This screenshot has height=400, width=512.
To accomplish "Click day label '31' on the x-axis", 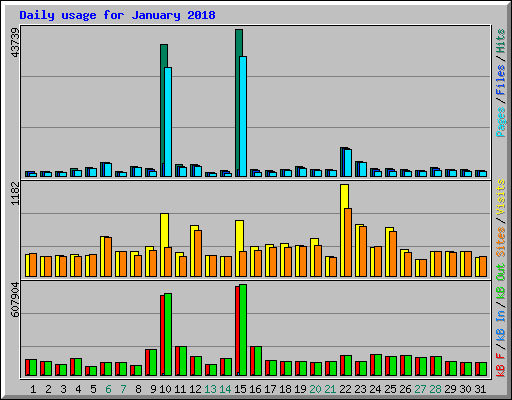I will coord(480,389).
